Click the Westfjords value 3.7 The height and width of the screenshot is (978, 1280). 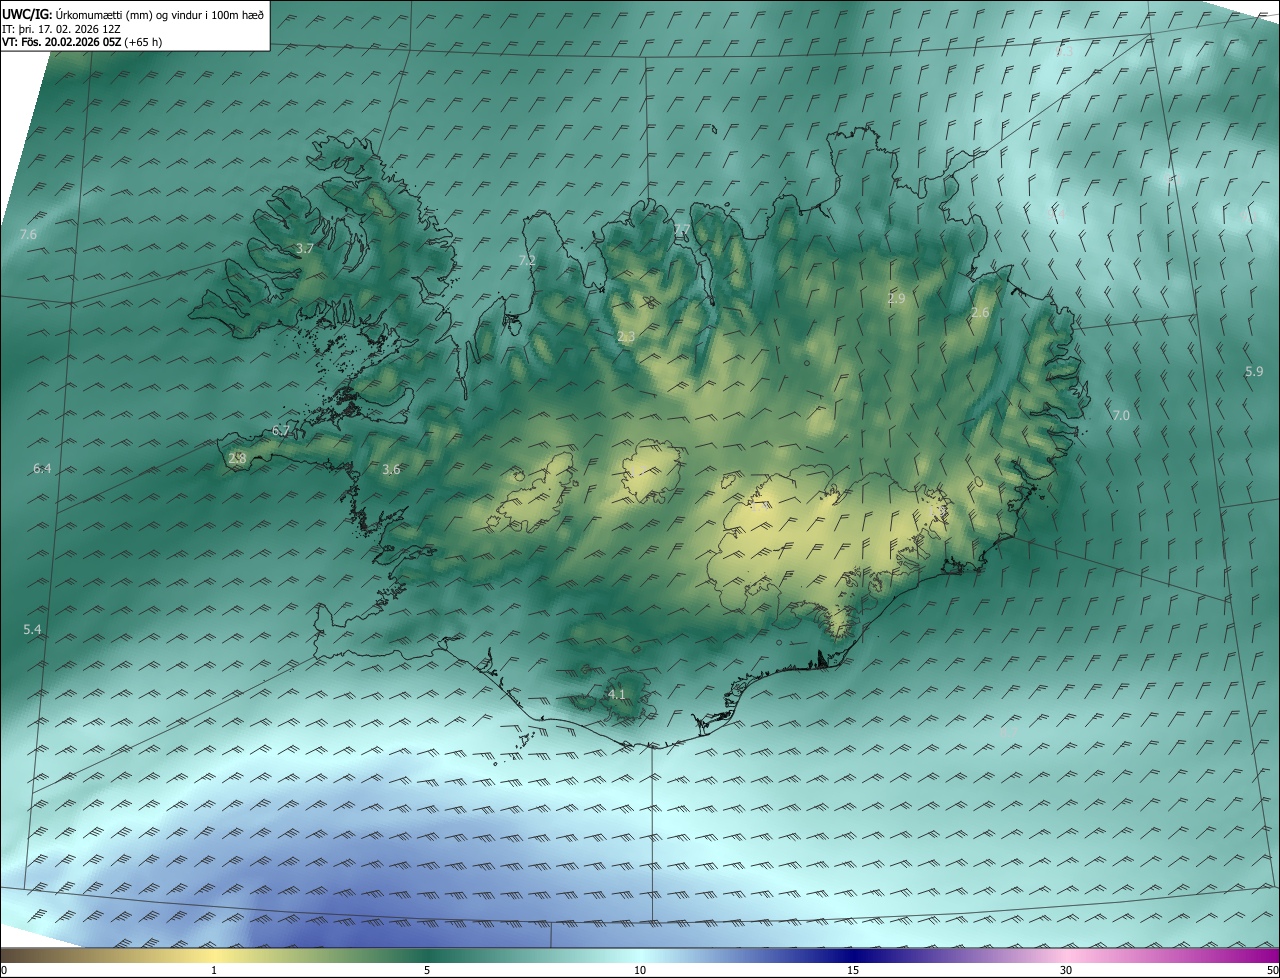click(305, 248)
